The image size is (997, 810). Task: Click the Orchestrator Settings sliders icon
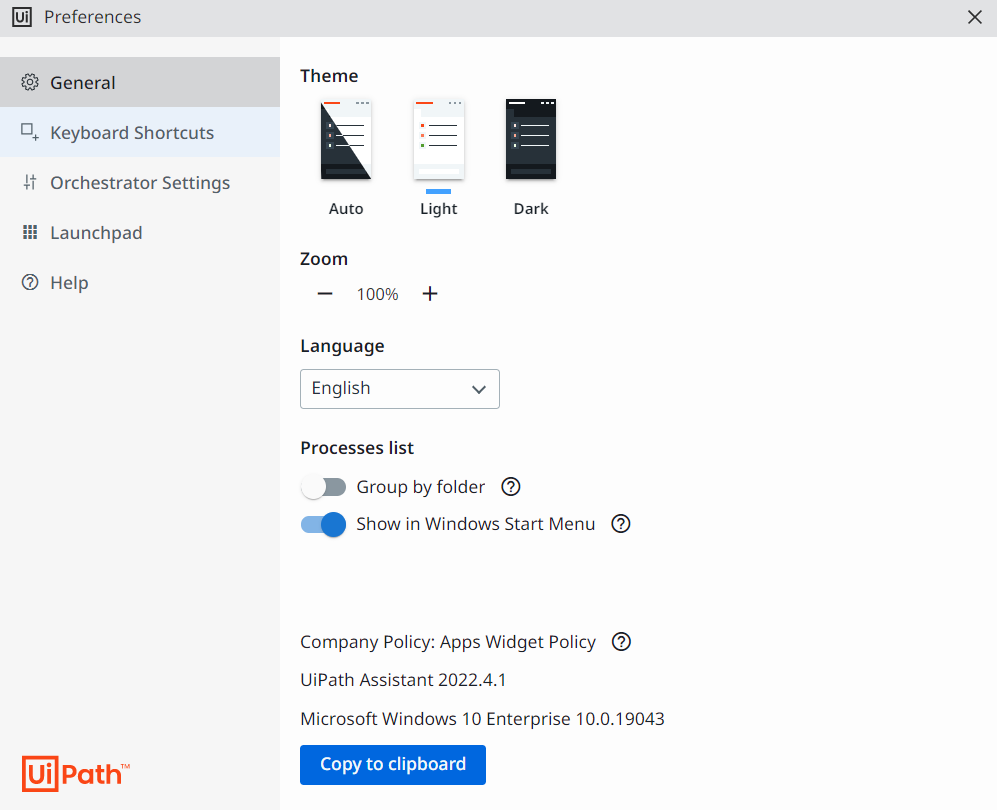tap(30, 182)
